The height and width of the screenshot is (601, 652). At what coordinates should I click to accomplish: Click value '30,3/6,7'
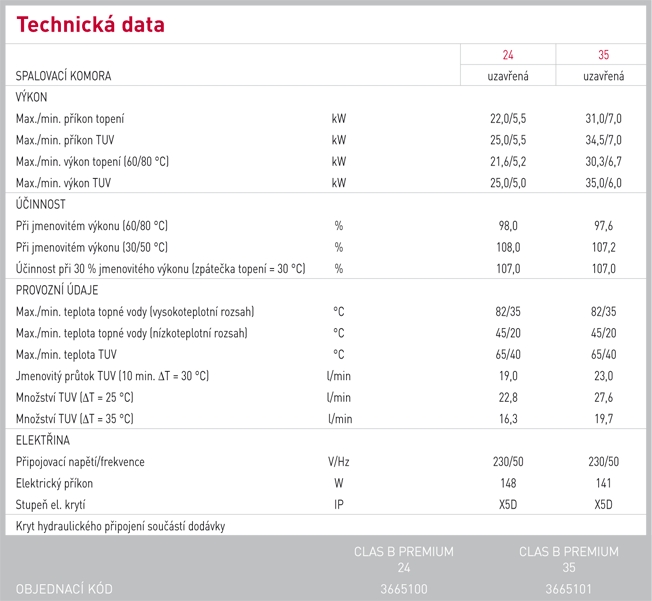click(x=603, y=161)
